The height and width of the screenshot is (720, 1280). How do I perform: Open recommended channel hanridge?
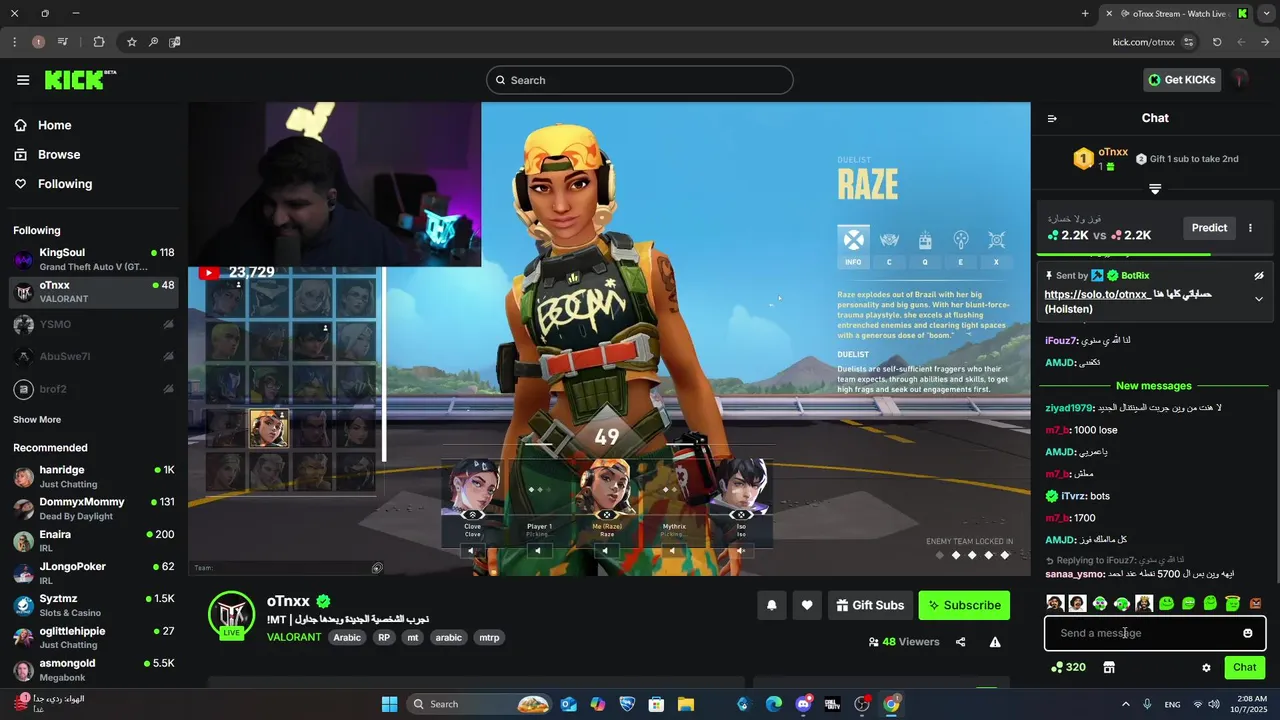tap(94, 476)
